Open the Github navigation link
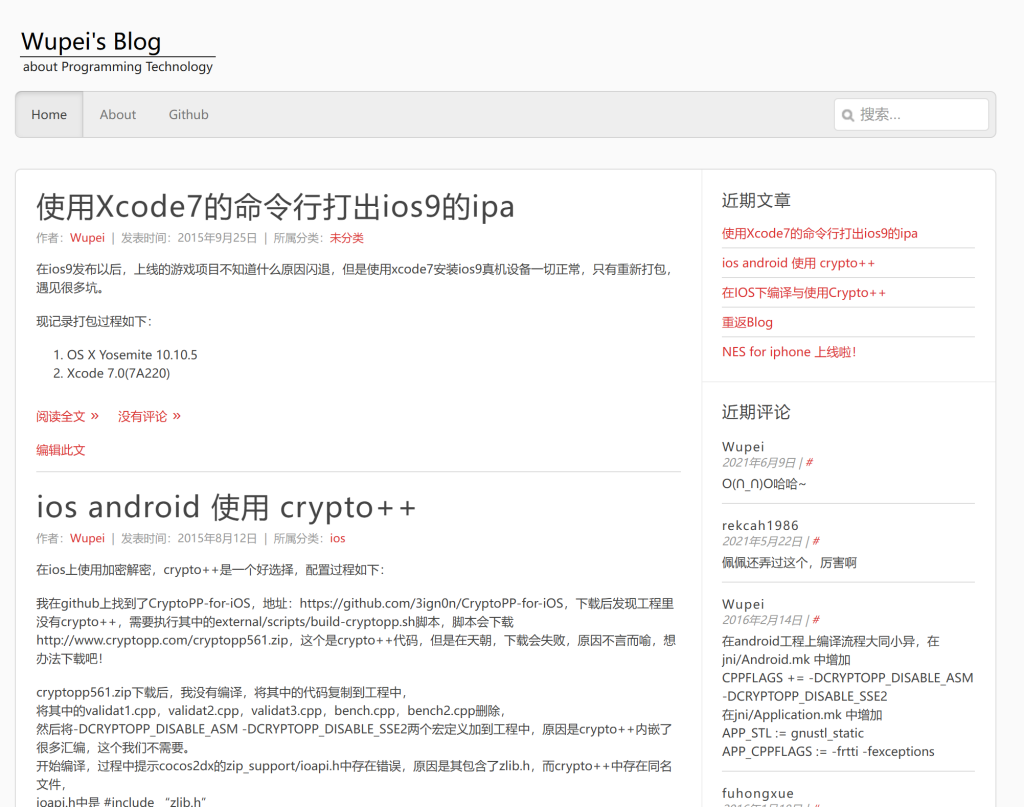Viewport: 1024px width, 807px height. click(x=188, y=115)
